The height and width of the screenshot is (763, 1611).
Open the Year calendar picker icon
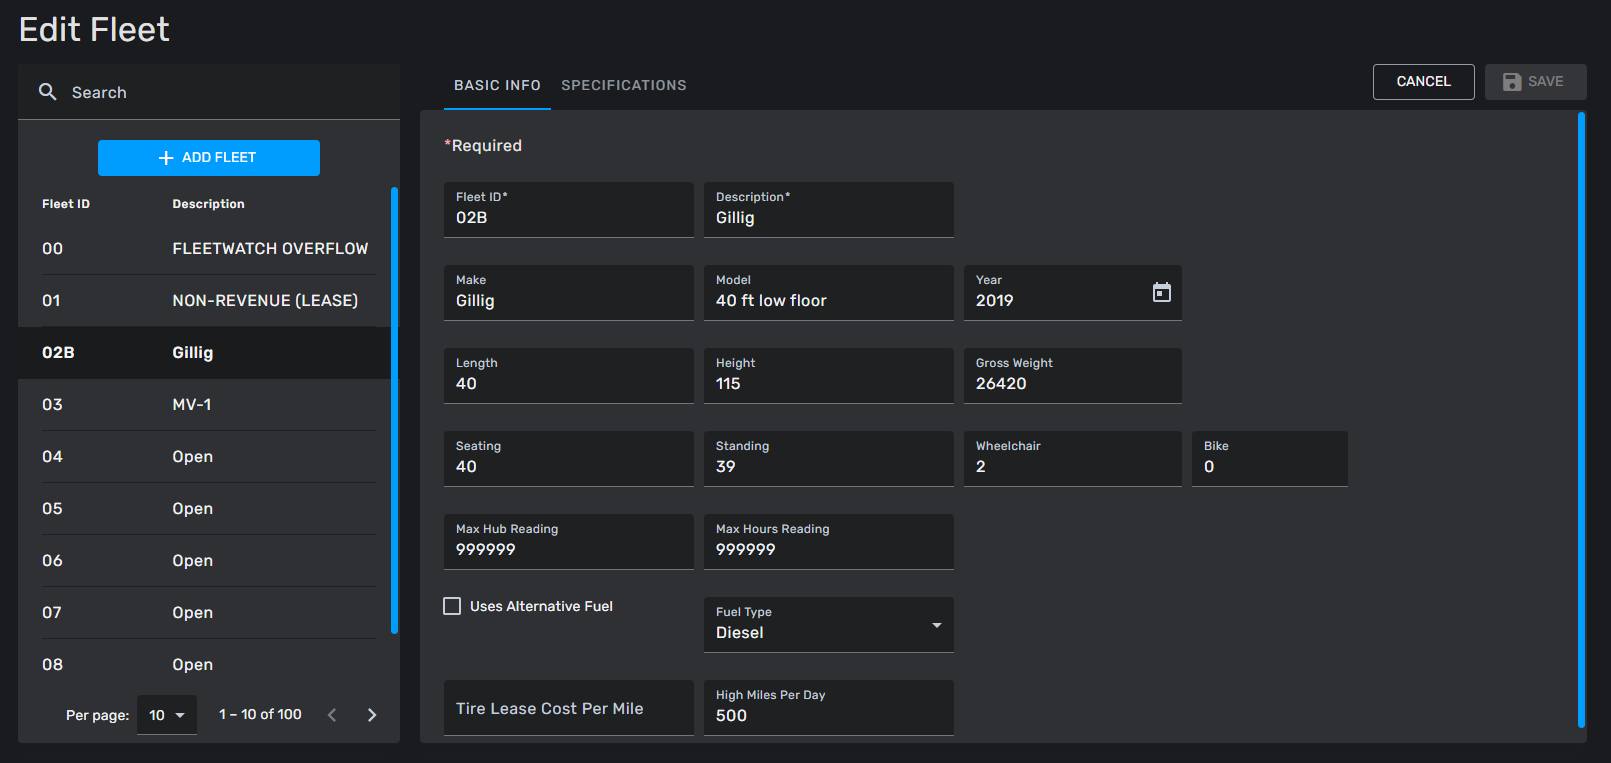coord(1161,292)
